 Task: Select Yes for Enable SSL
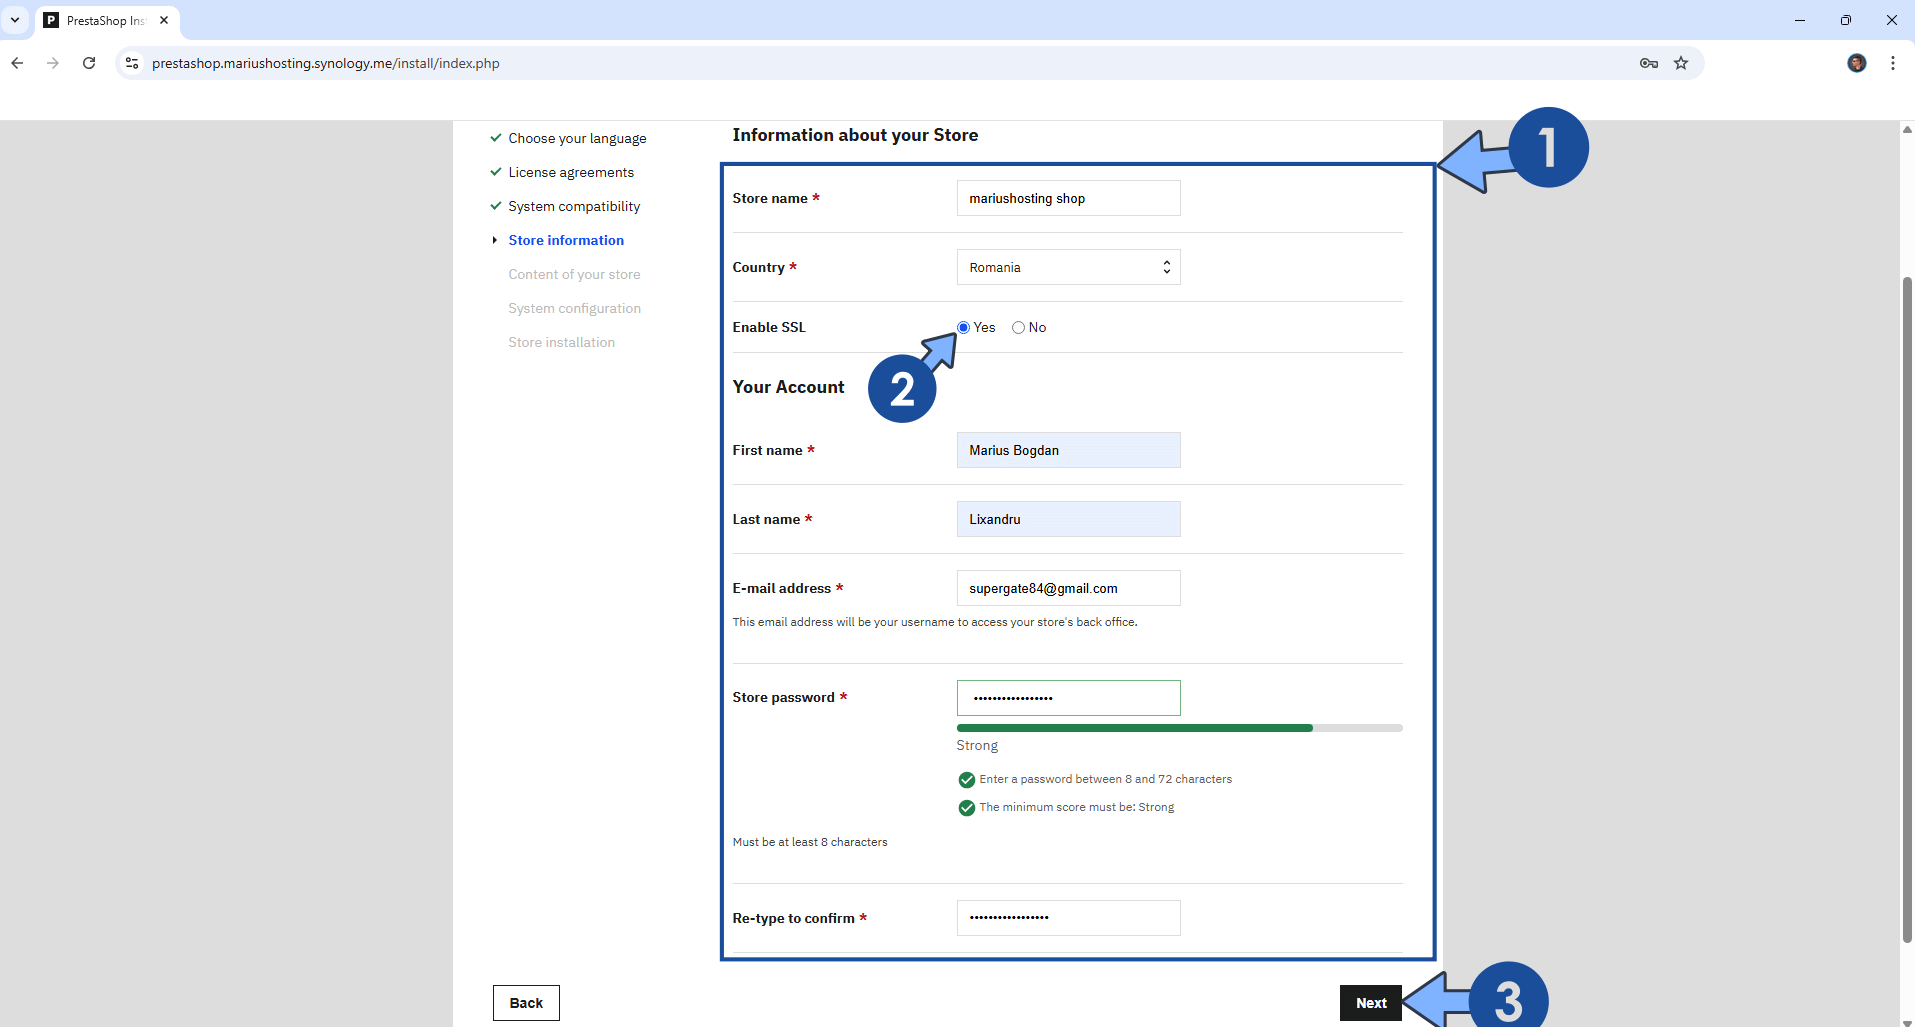(963, 328)
